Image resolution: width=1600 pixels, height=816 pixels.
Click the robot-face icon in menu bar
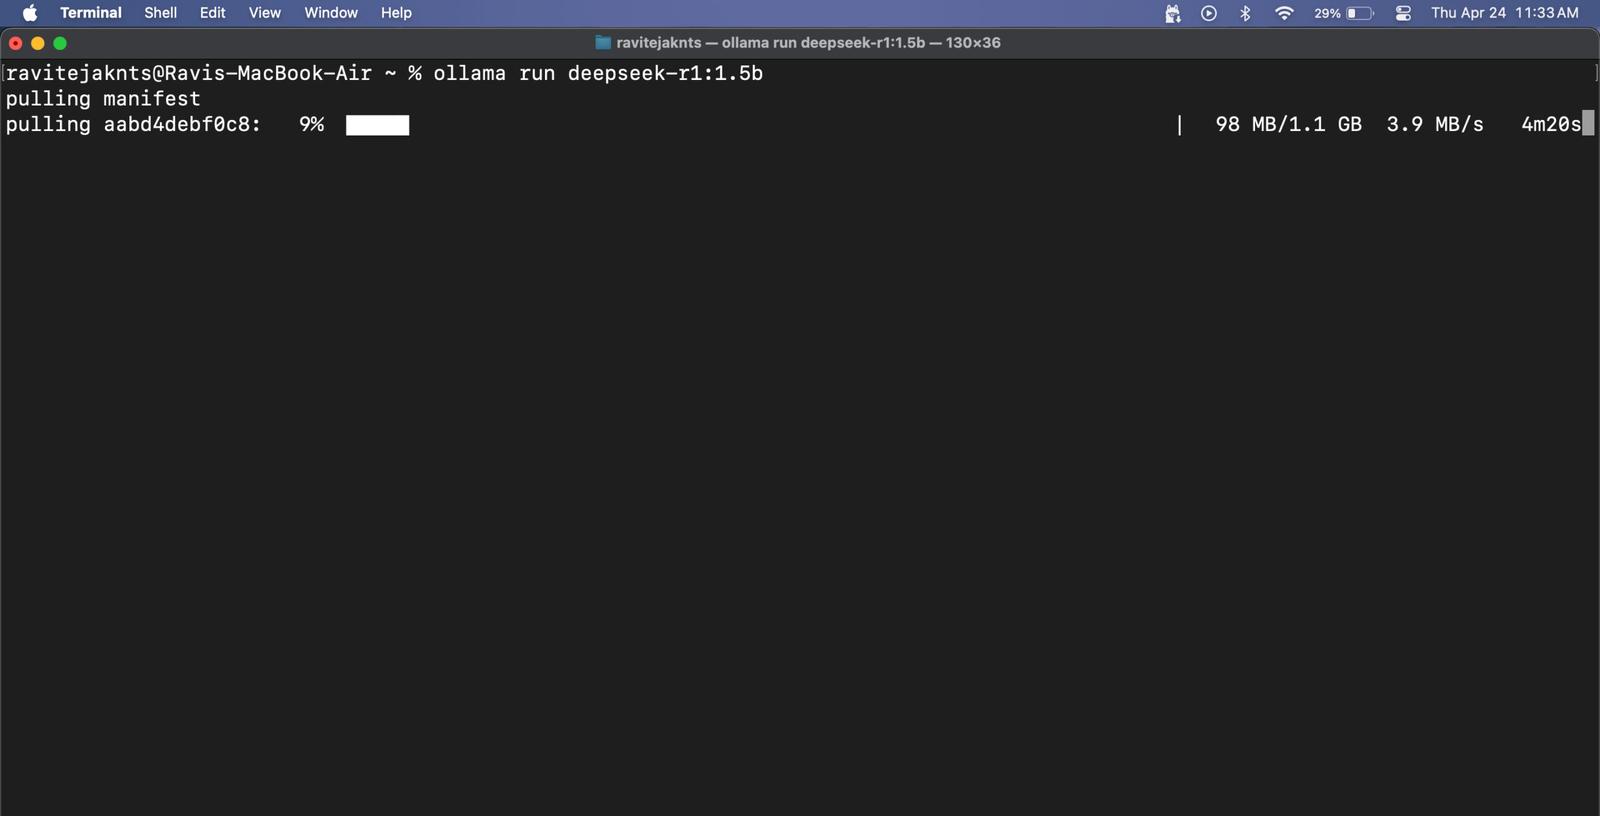1173,13
